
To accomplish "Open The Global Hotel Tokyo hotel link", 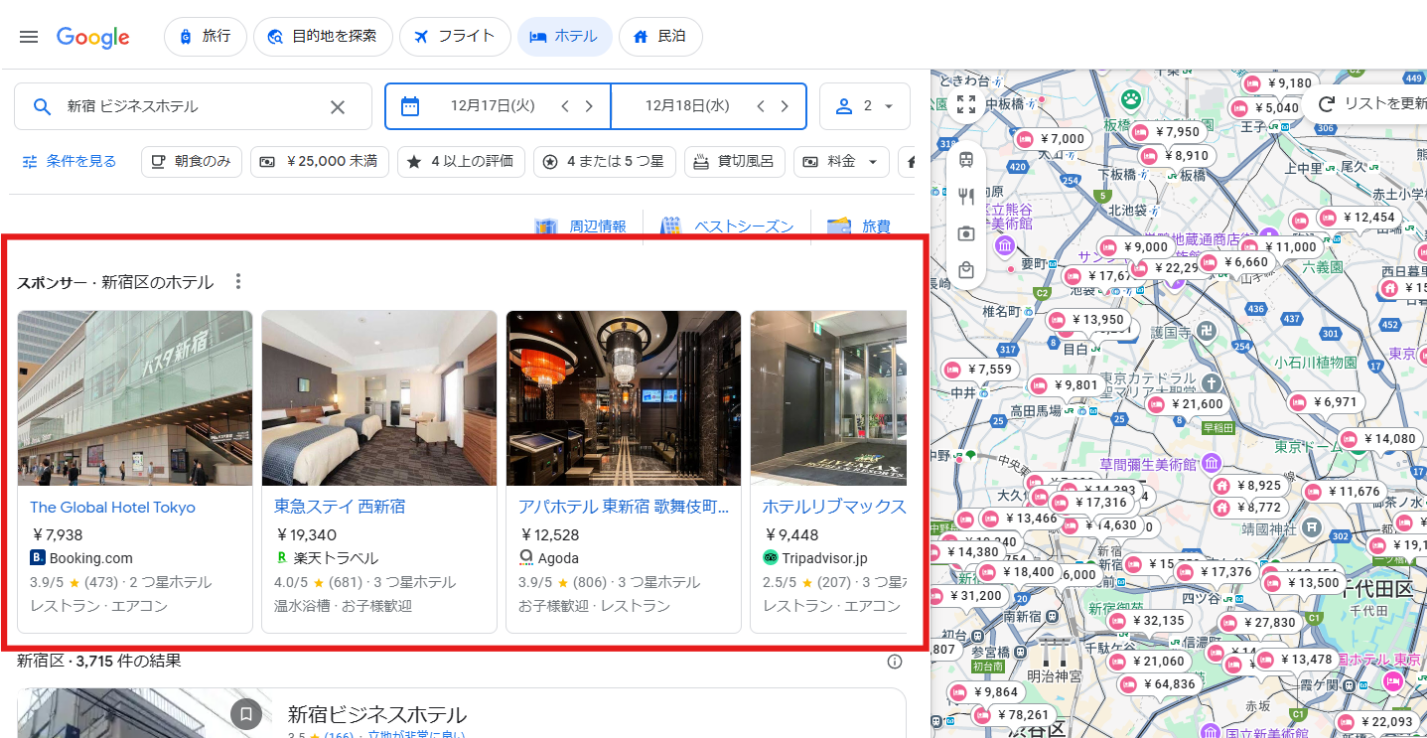I will [x=112, y=507].
